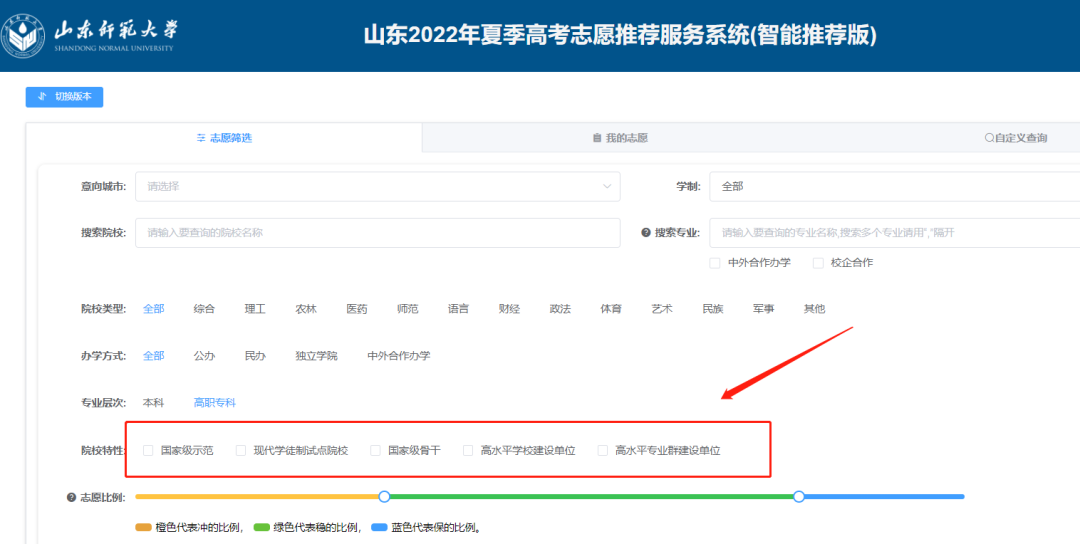Select 全部 in 办学方式 row
Image resolution: width=1080 pixels, height=544 pixels.
[x=154, y=356]
